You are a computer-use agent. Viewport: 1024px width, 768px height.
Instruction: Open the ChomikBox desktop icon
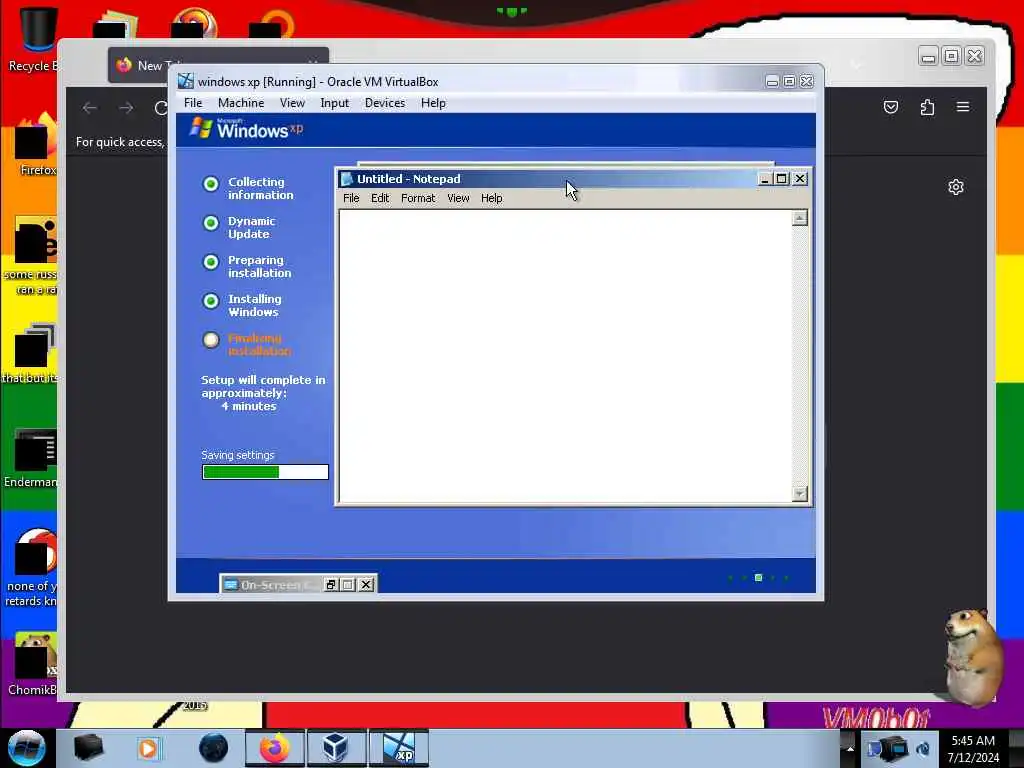(x=33, y=663)
